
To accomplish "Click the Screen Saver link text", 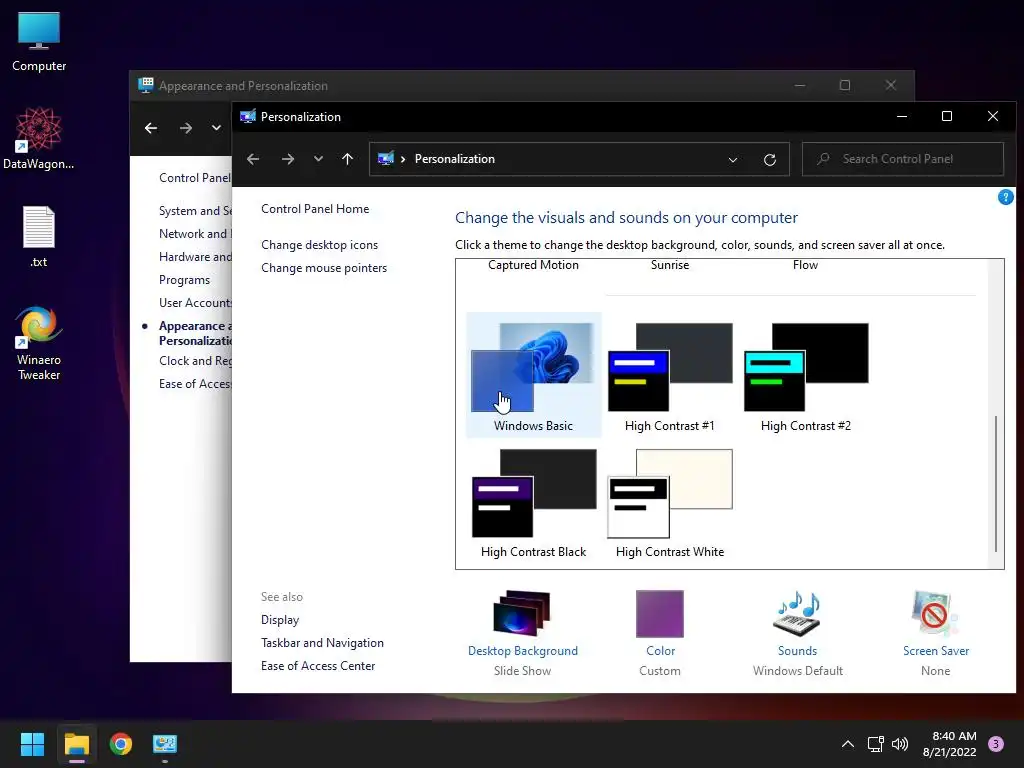I will (x=936, y=651).
